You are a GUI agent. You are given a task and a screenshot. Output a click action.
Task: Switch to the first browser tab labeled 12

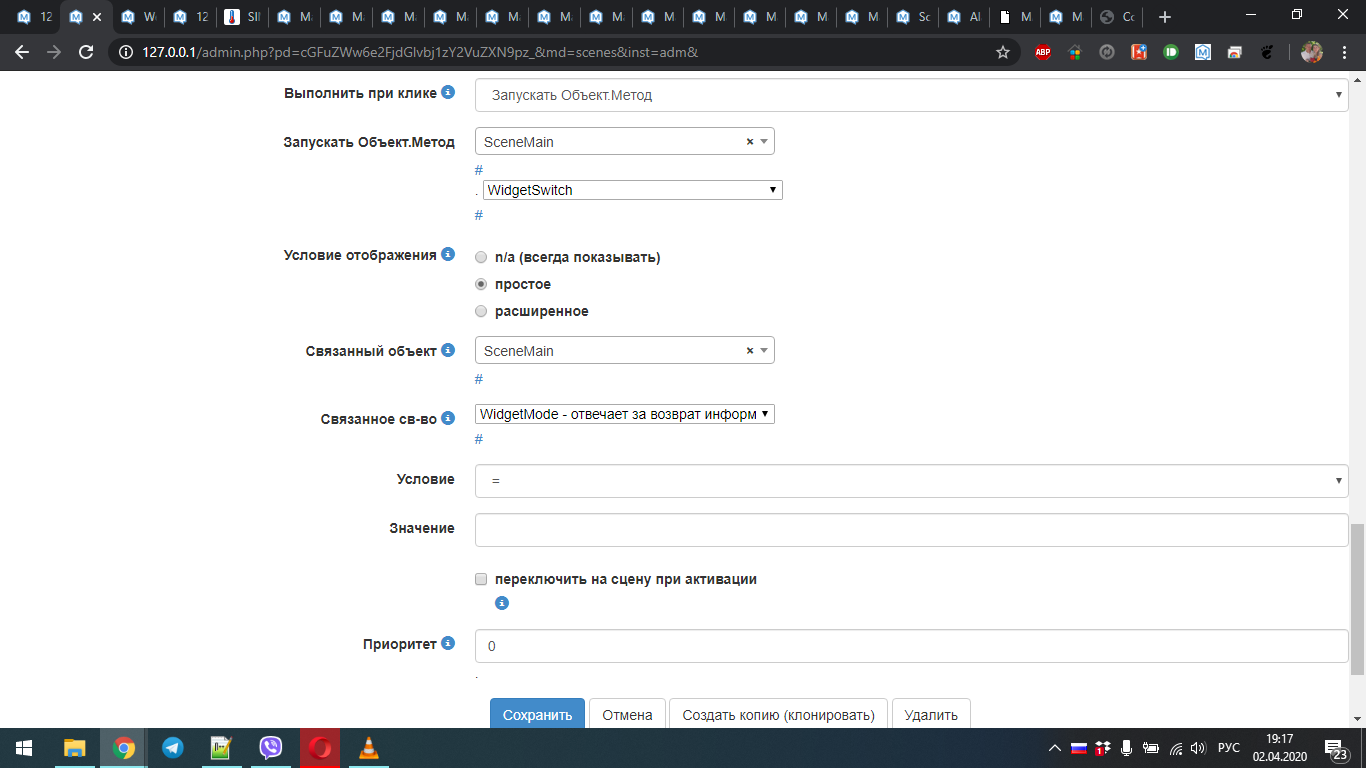click(34, 17)
